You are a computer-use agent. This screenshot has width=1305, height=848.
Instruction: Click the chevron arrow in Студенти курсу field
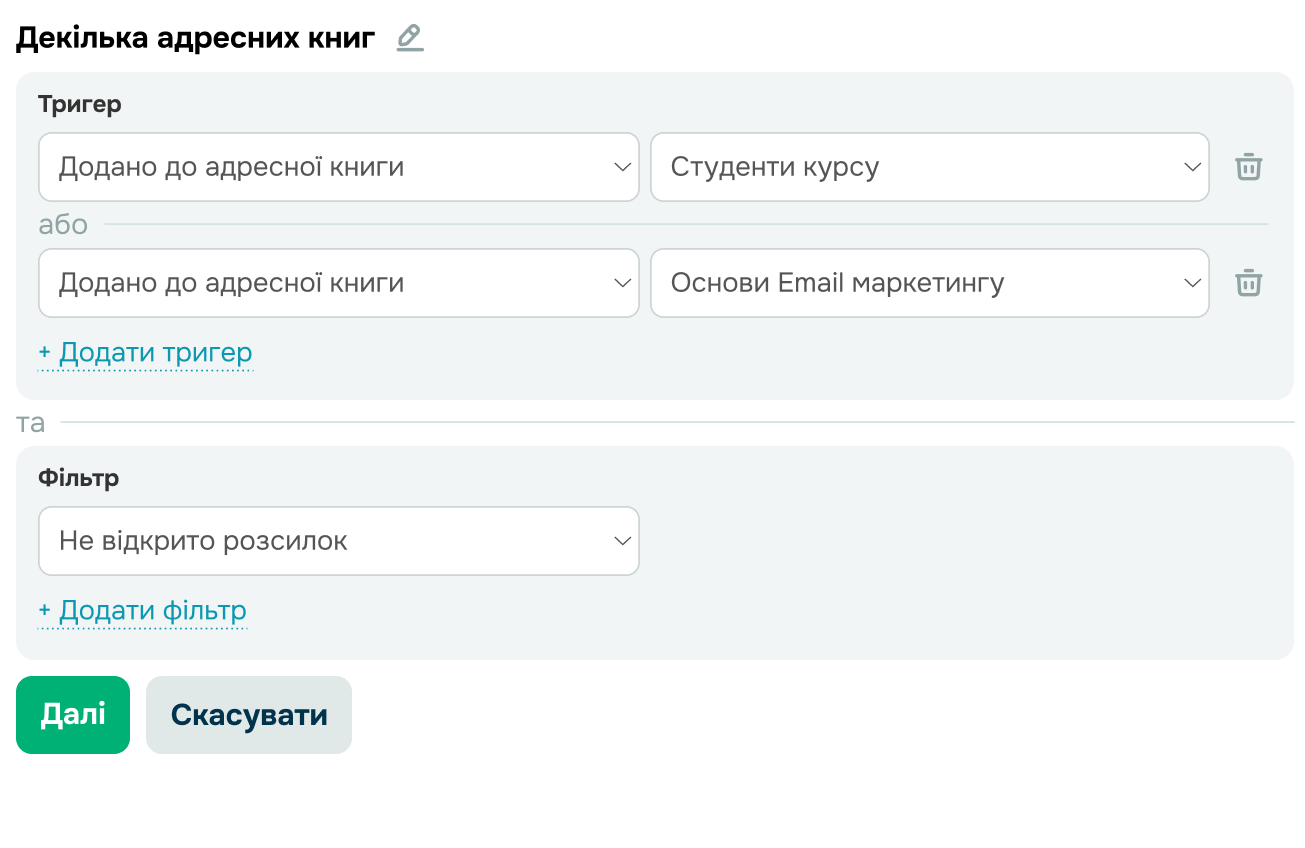(1192, 167)
